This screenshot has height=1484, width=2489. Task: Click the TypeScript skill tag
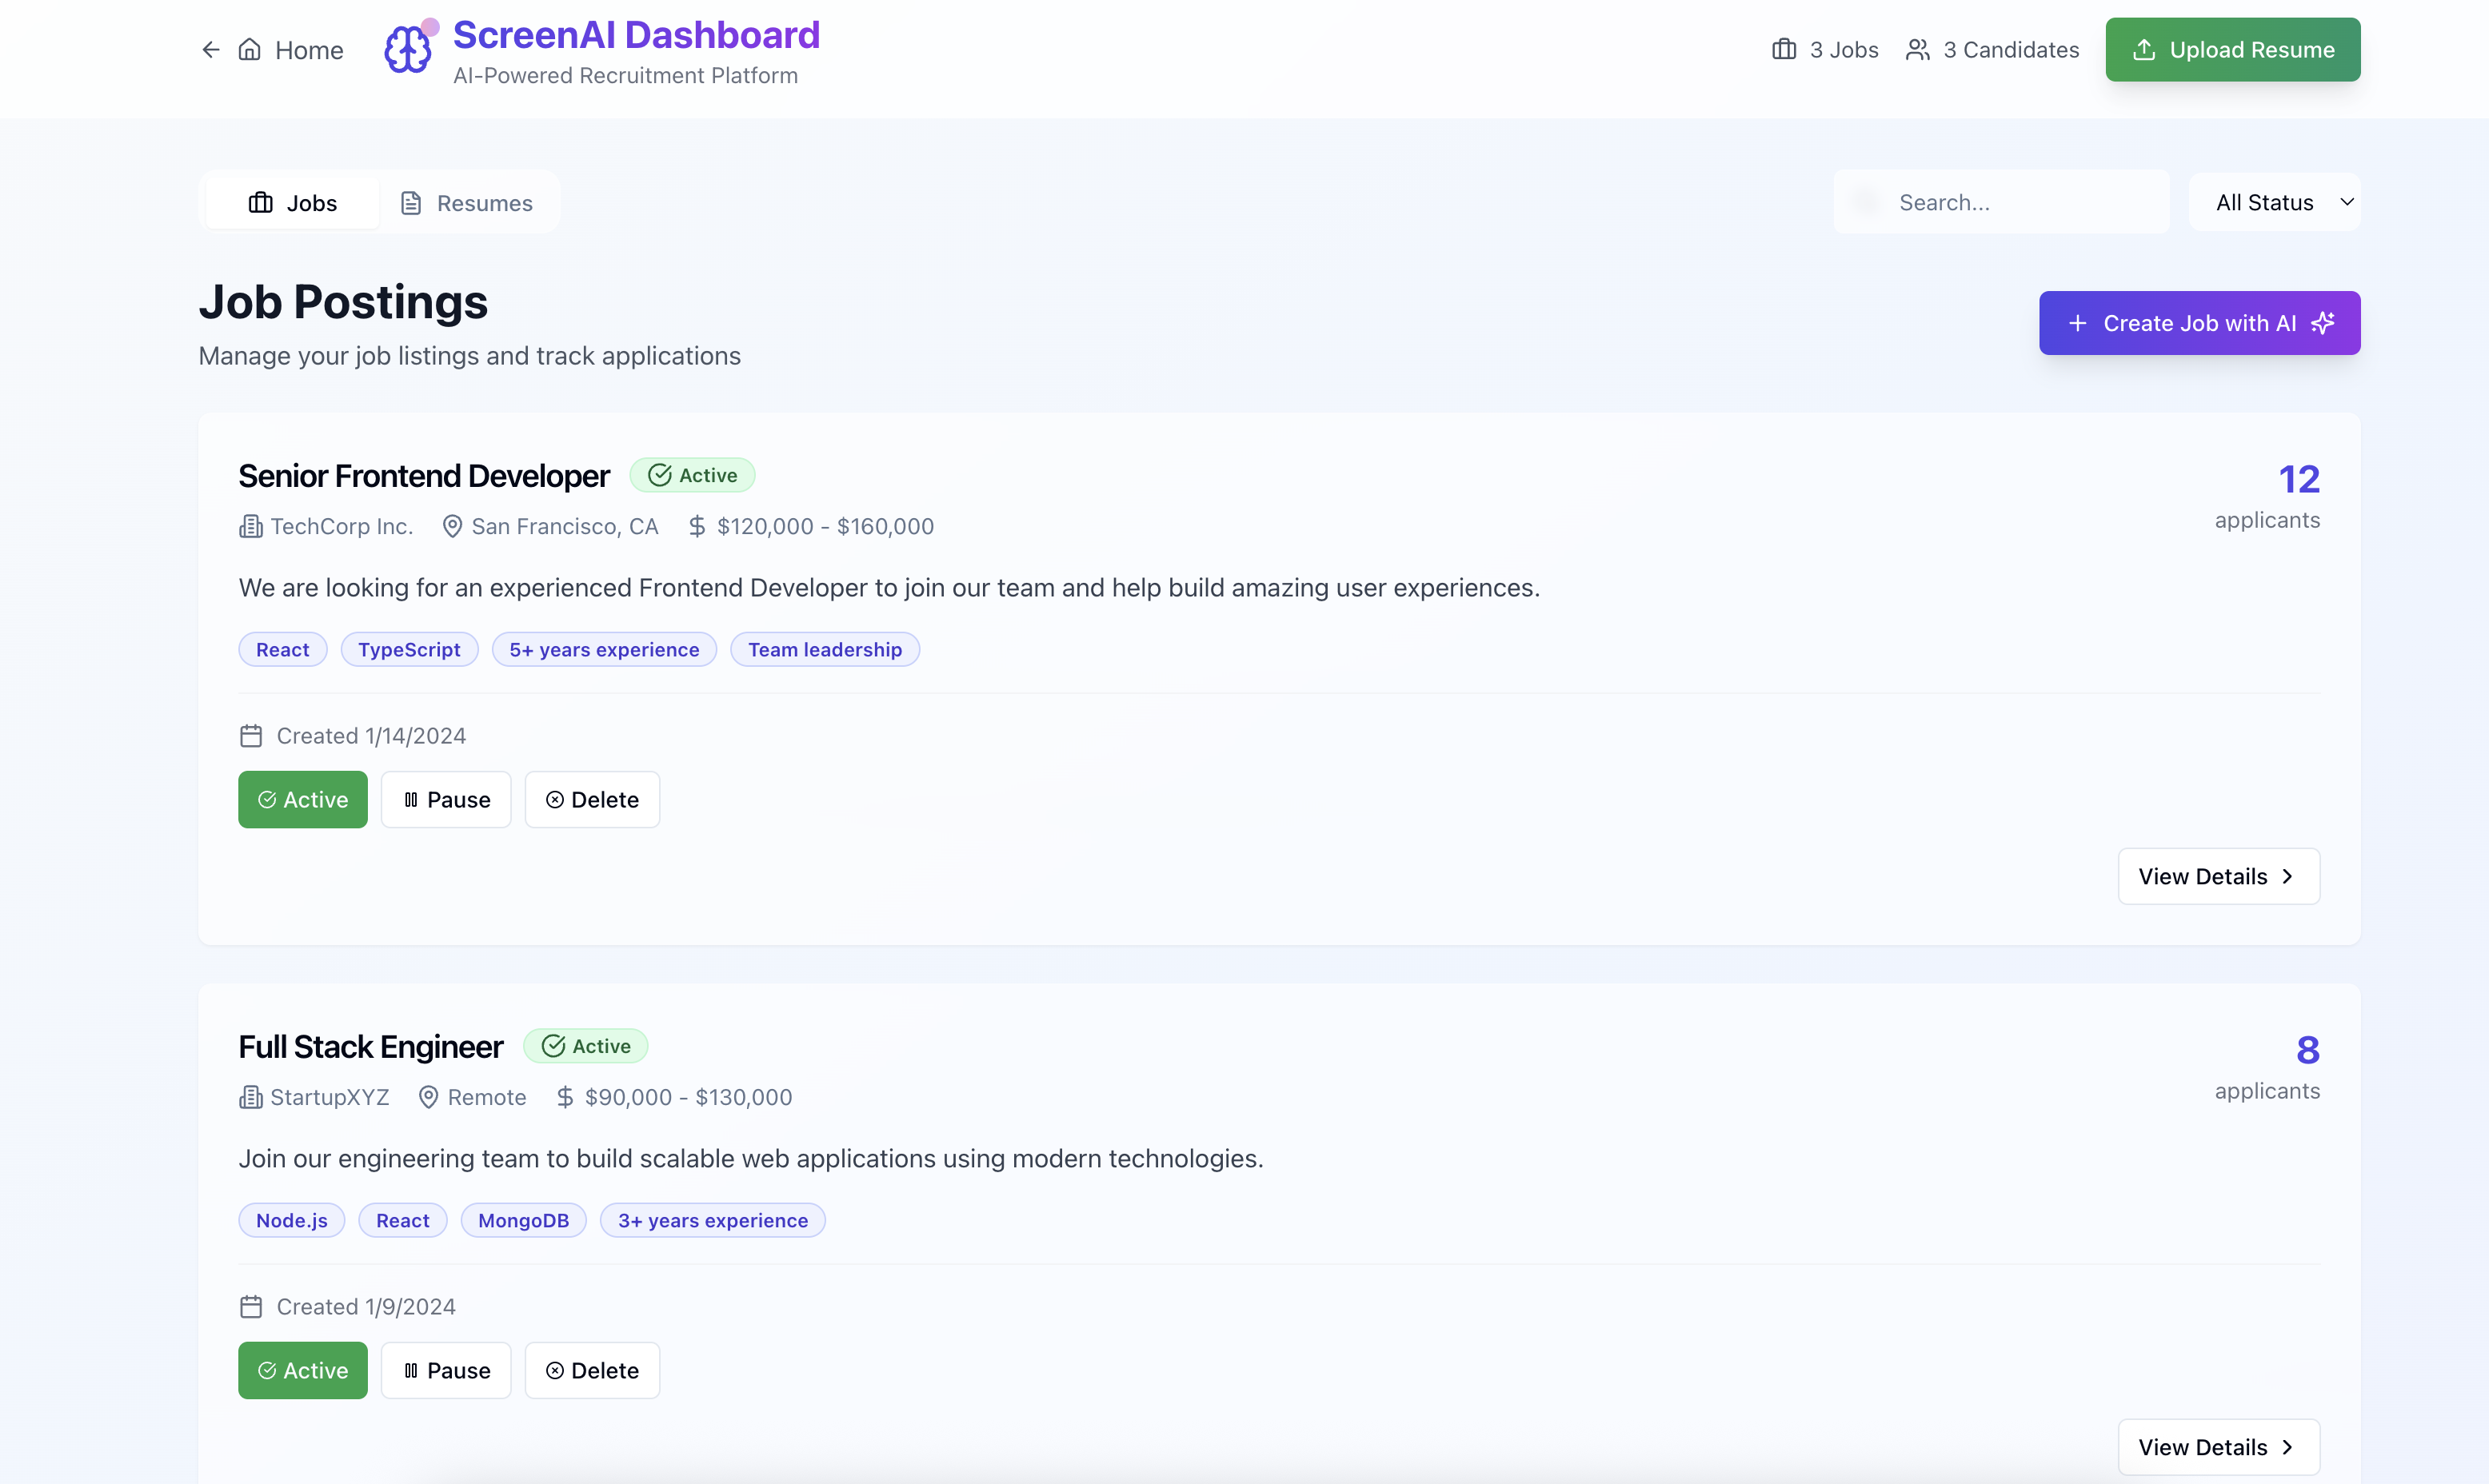pos(409,650)
